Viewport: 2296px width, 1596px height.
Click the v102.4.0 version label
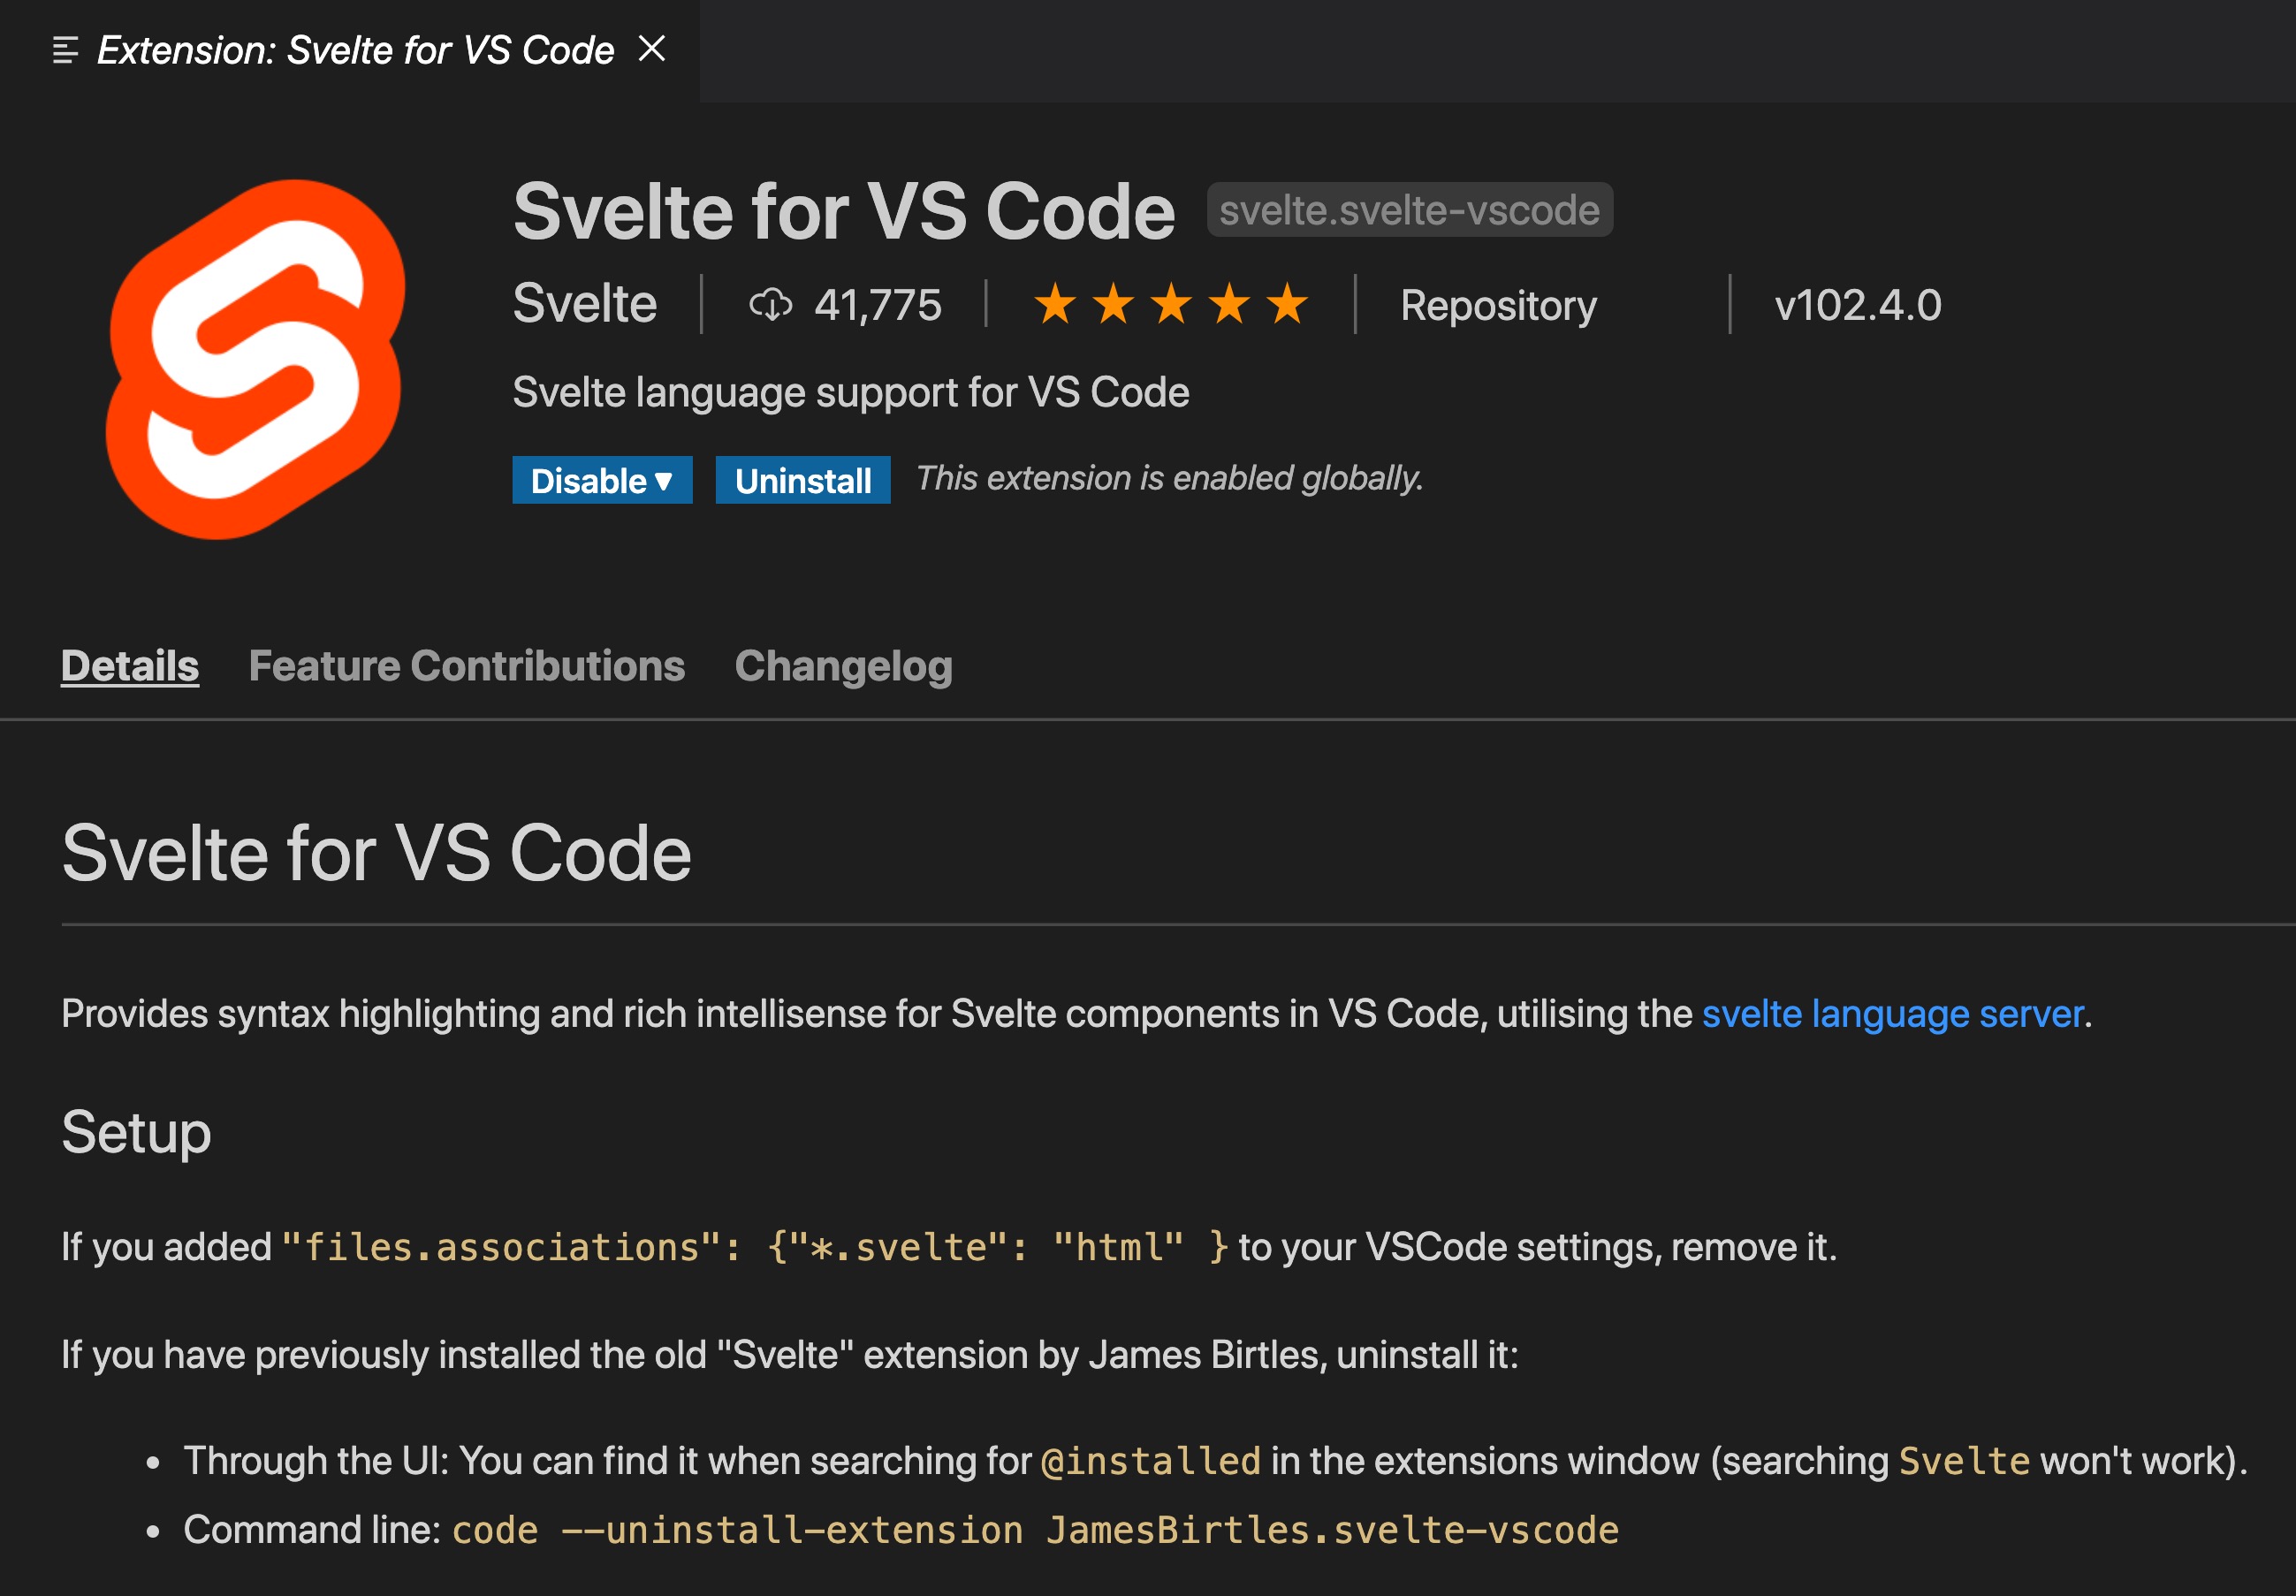[x=1857, y=305]
